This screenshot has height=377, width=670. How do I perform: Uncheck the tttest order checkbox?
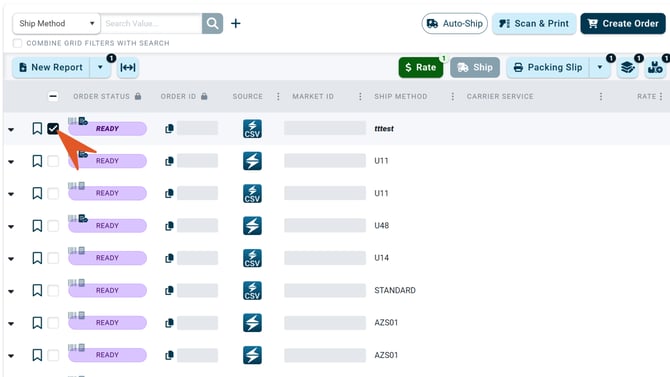[x=53, y=128]
